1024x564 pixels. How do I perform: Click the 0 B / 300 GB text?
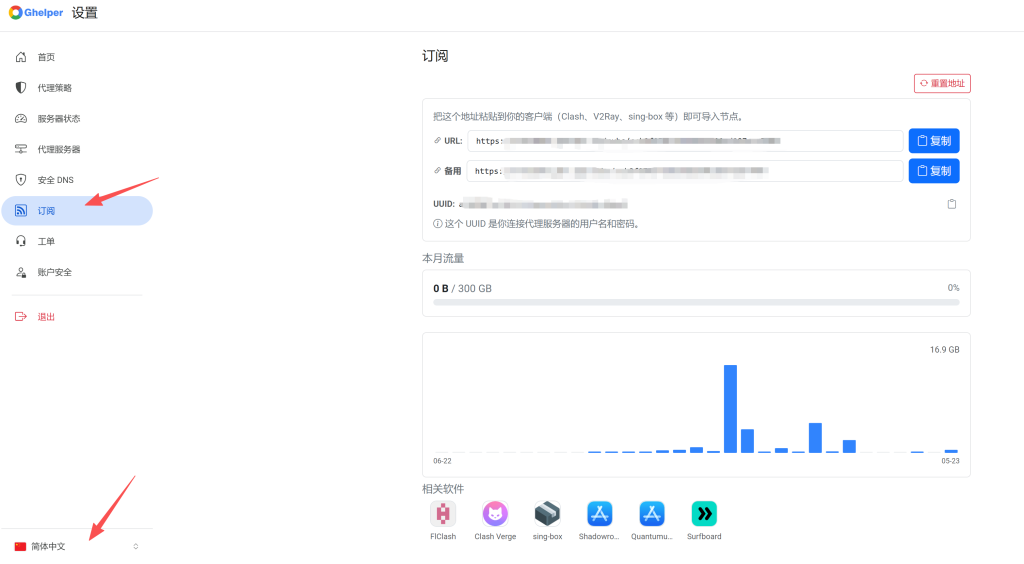[x=462, y=289]
